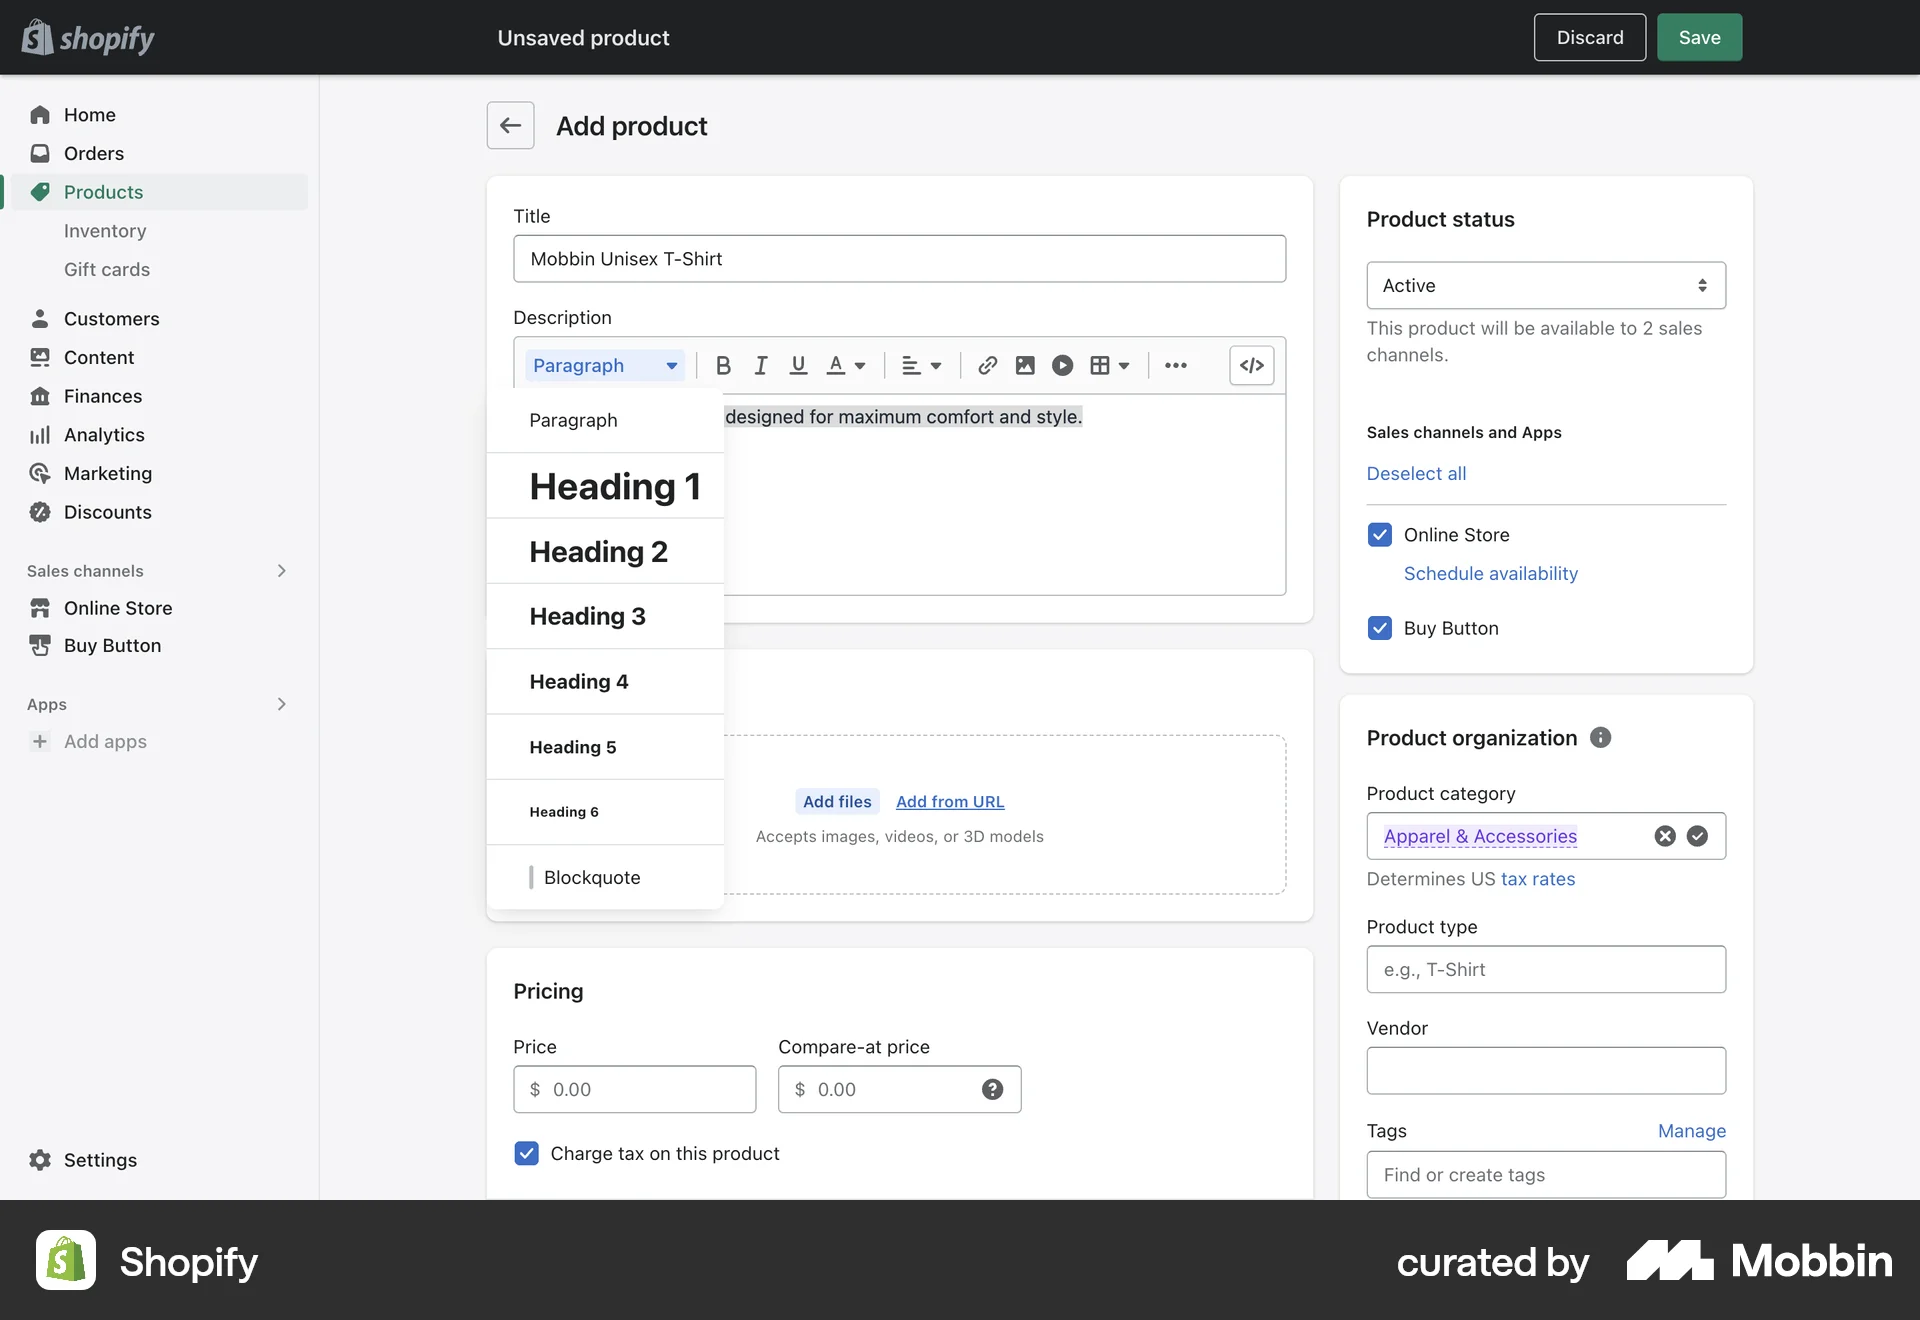The image size is (1920, 1320).
Task: Uncheck the Online Store sales channel
Action: [1379, 534]
